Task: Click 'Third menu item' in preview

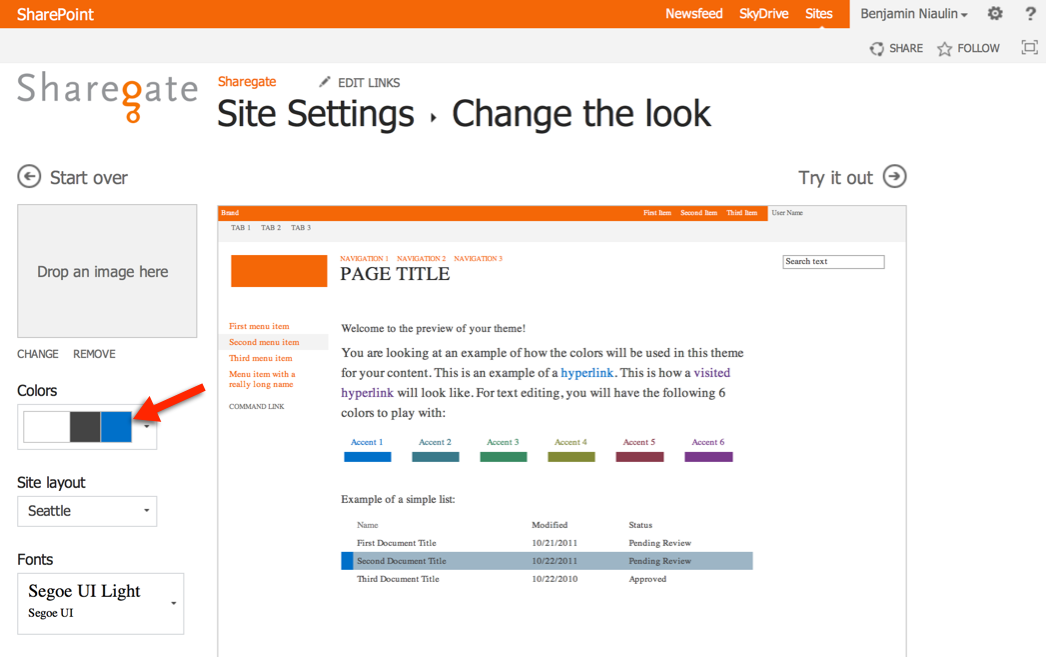Action: click(260, 358)
